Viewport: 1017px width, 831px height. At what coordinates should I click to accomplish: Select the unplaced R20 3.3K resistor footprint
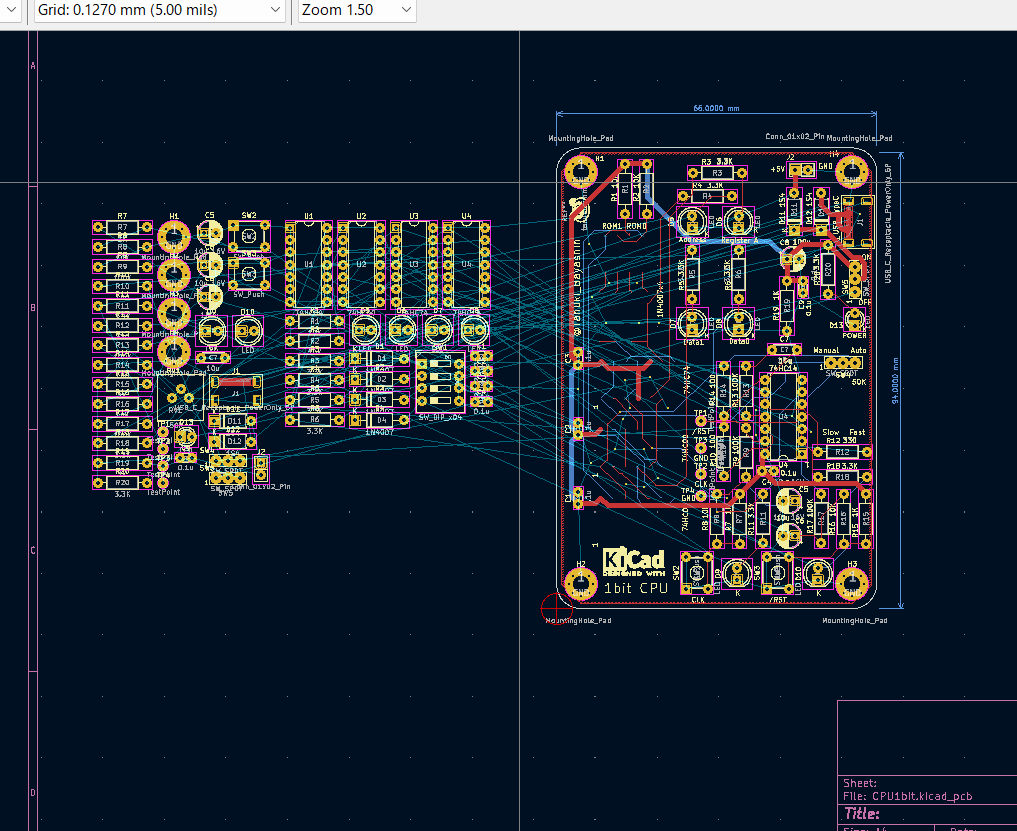click(x=122, y=483)
